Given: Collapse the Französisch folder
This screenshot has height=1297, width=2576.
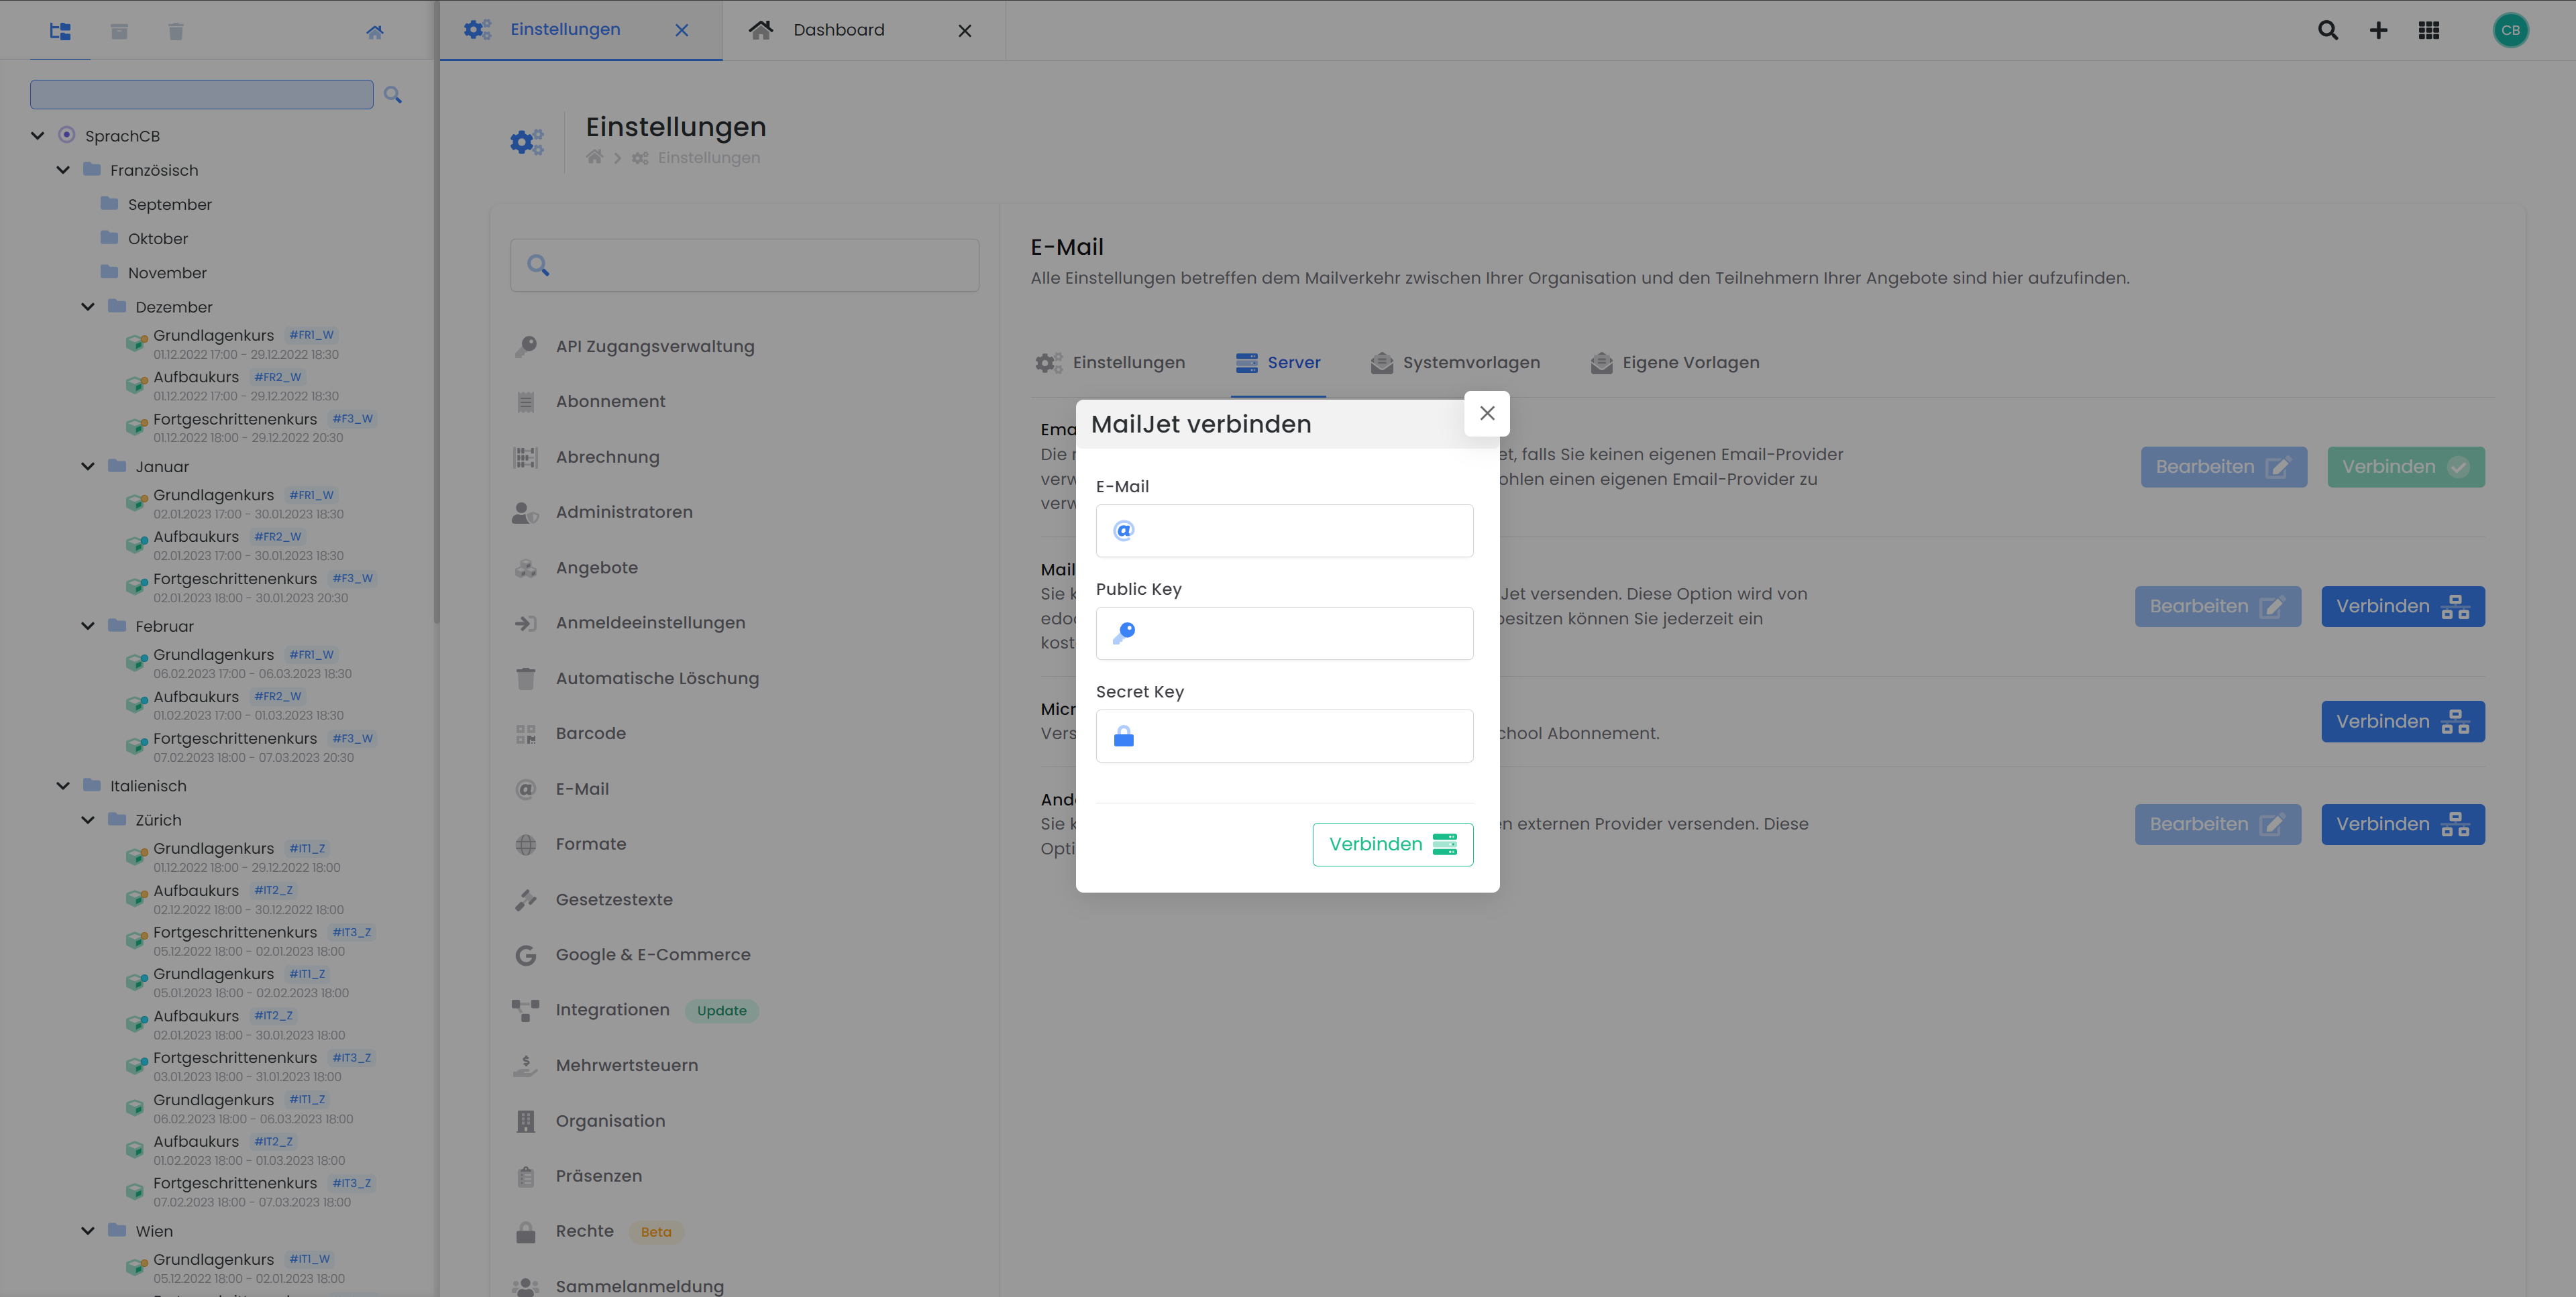Looking at the screenshot, I should click(x=63, y=170).
